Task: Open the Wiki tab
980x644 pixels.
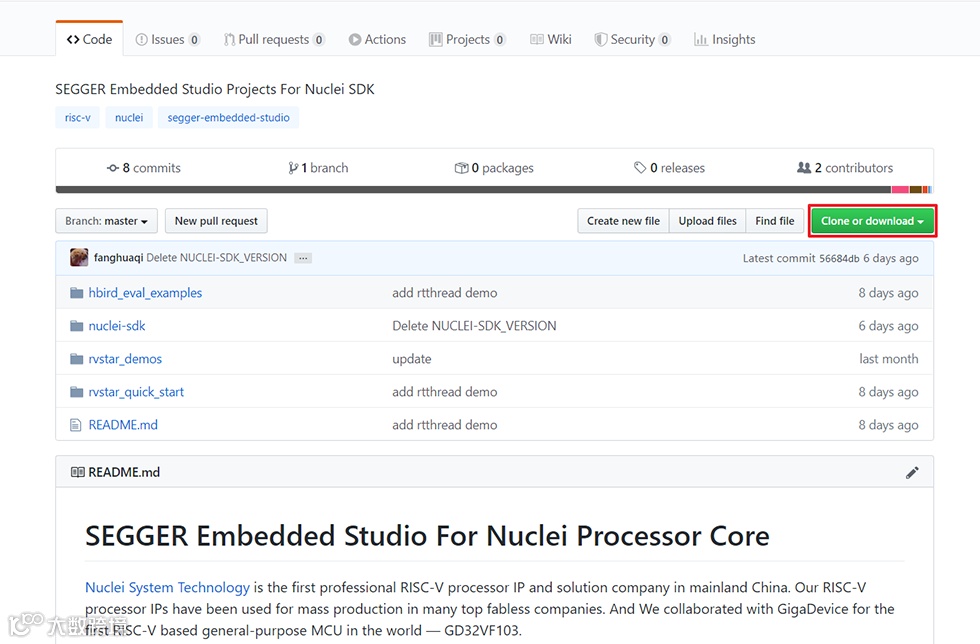Action: click(x=551, y=39)
